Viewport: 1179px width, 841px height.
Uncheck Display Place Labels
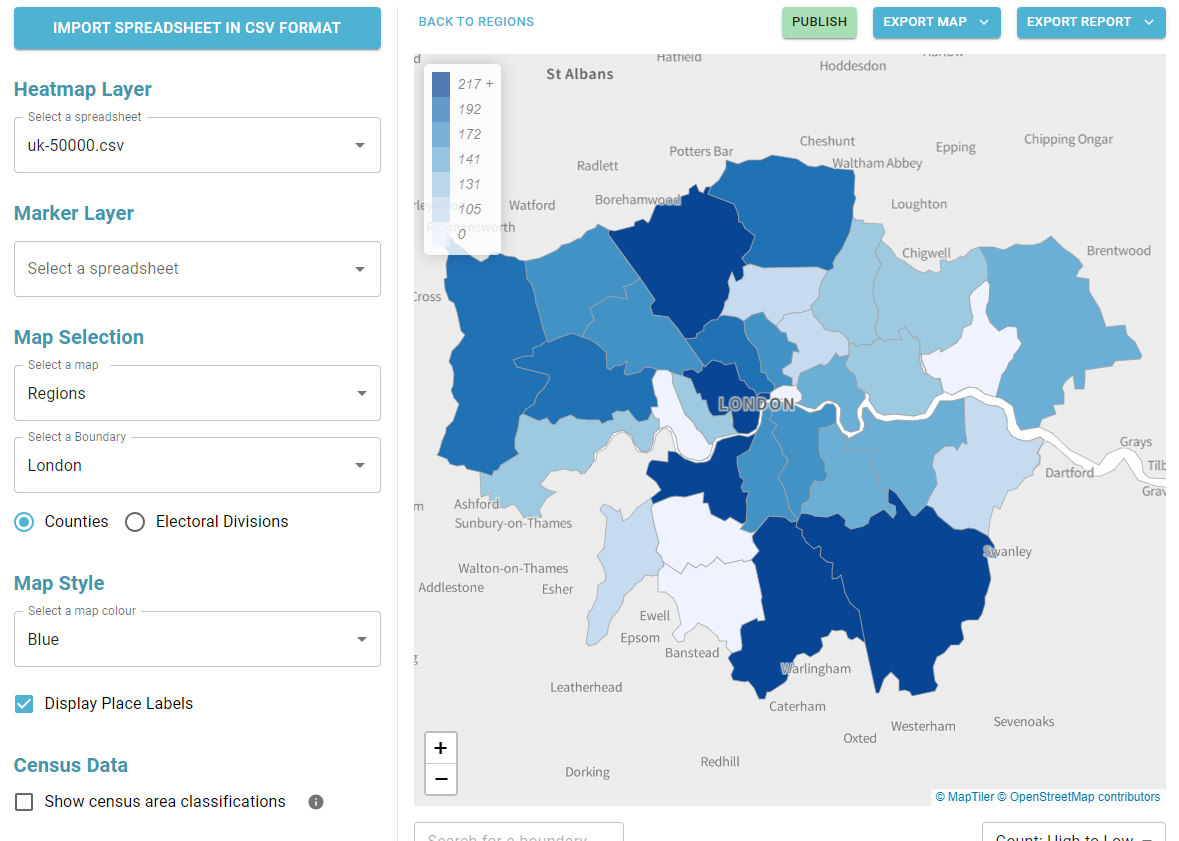(x=23, y=703)
